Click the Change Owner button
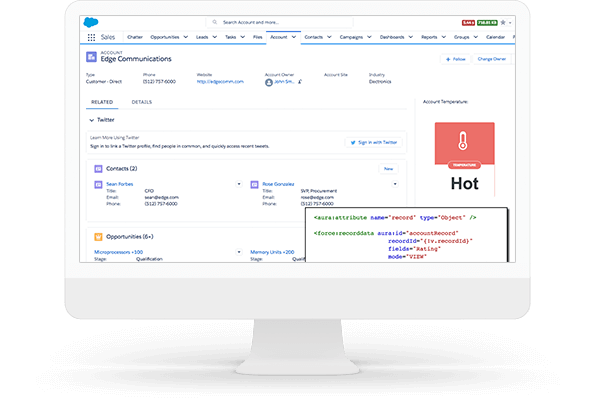Image resolution: width=600 pixels, height=400 pixels. coord(492,59)
